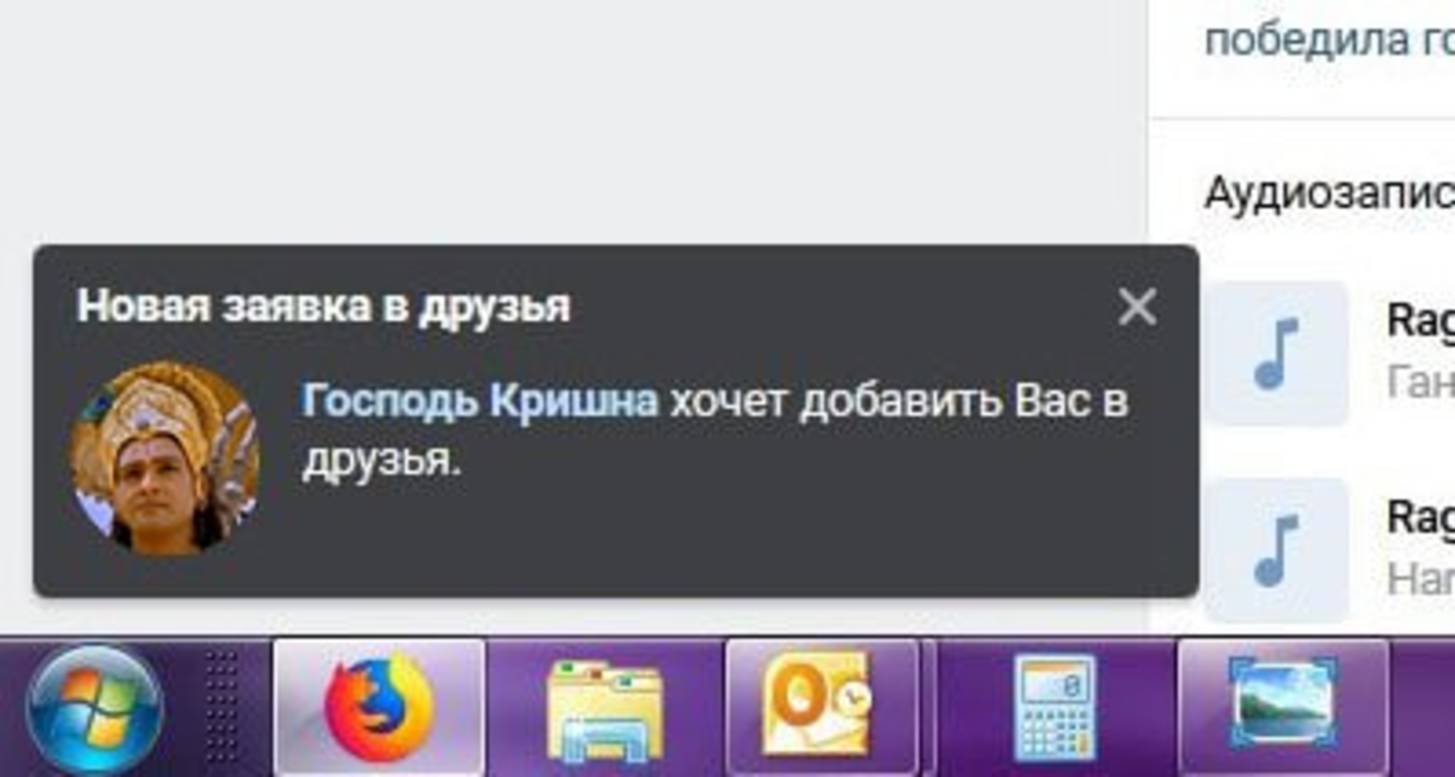Image resolution: width=1455 pixels, height=777 pixels.
Task: Open Outlook from the taskbar
Action: click(x=822, y=708)
